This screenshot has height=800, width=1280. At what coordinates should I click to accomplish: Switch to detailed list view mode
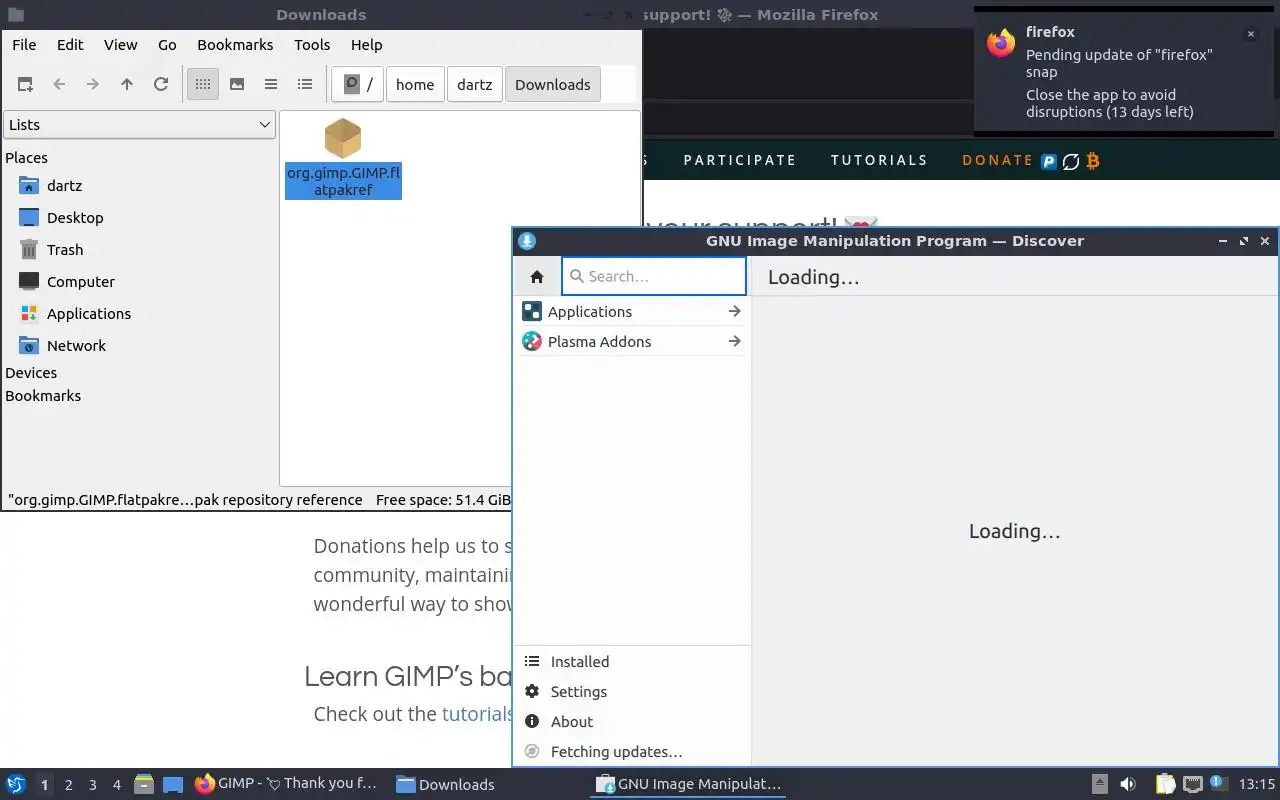point(305,85)
